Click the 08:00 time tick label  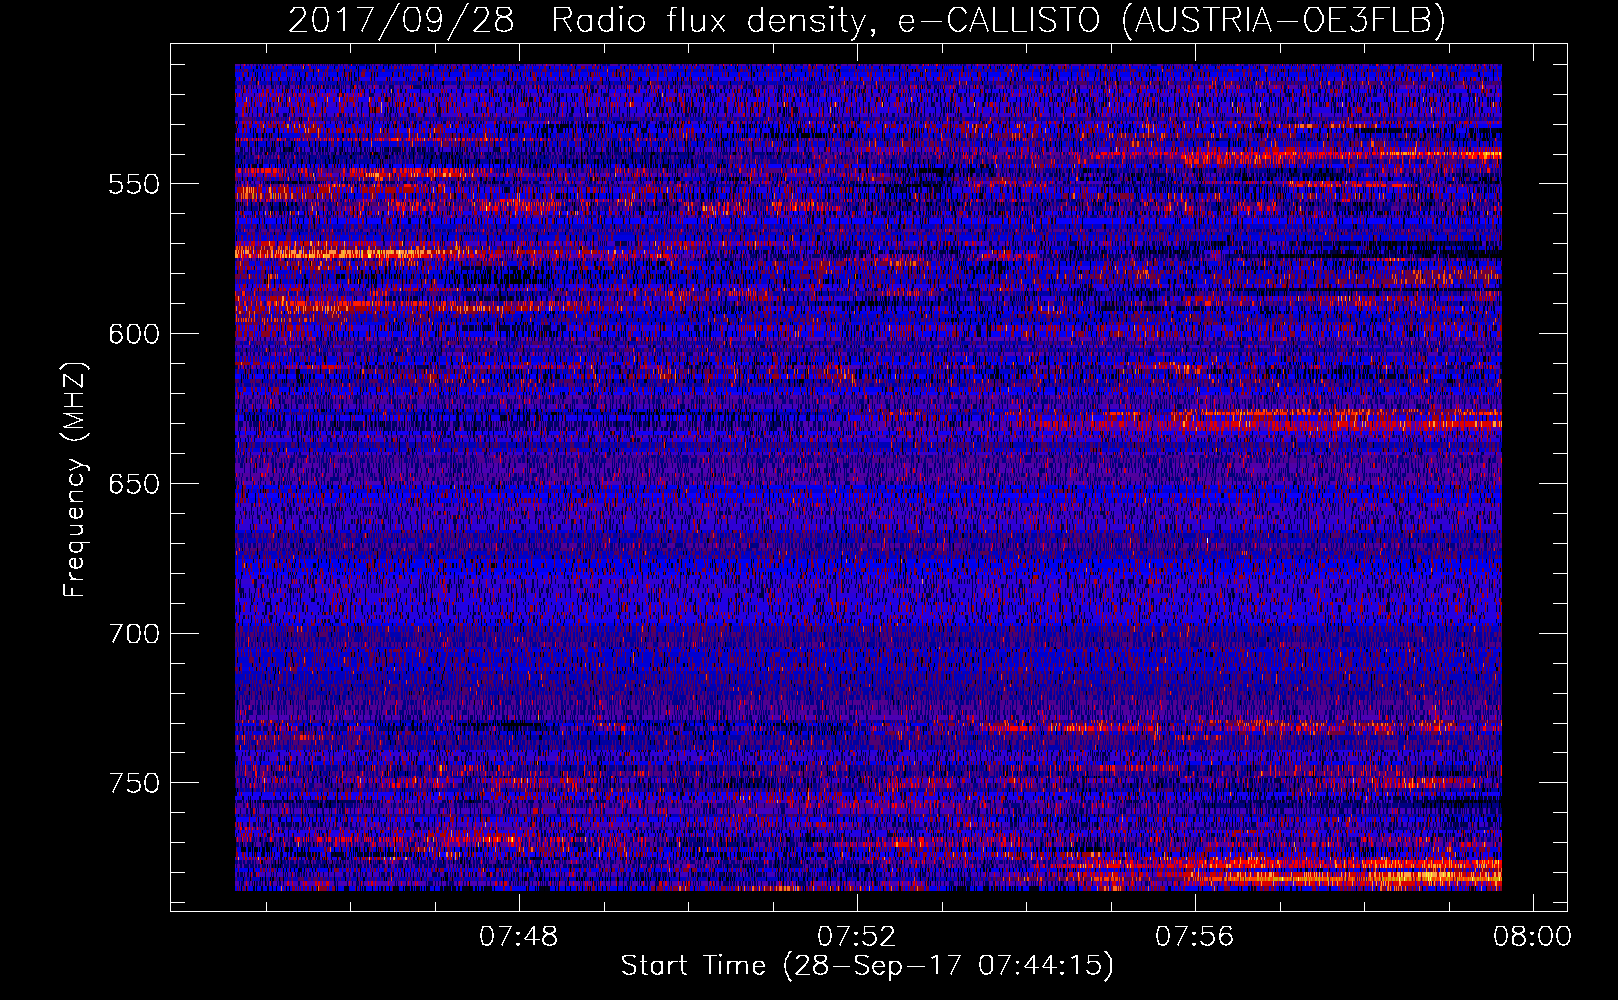click(1532, 937)
